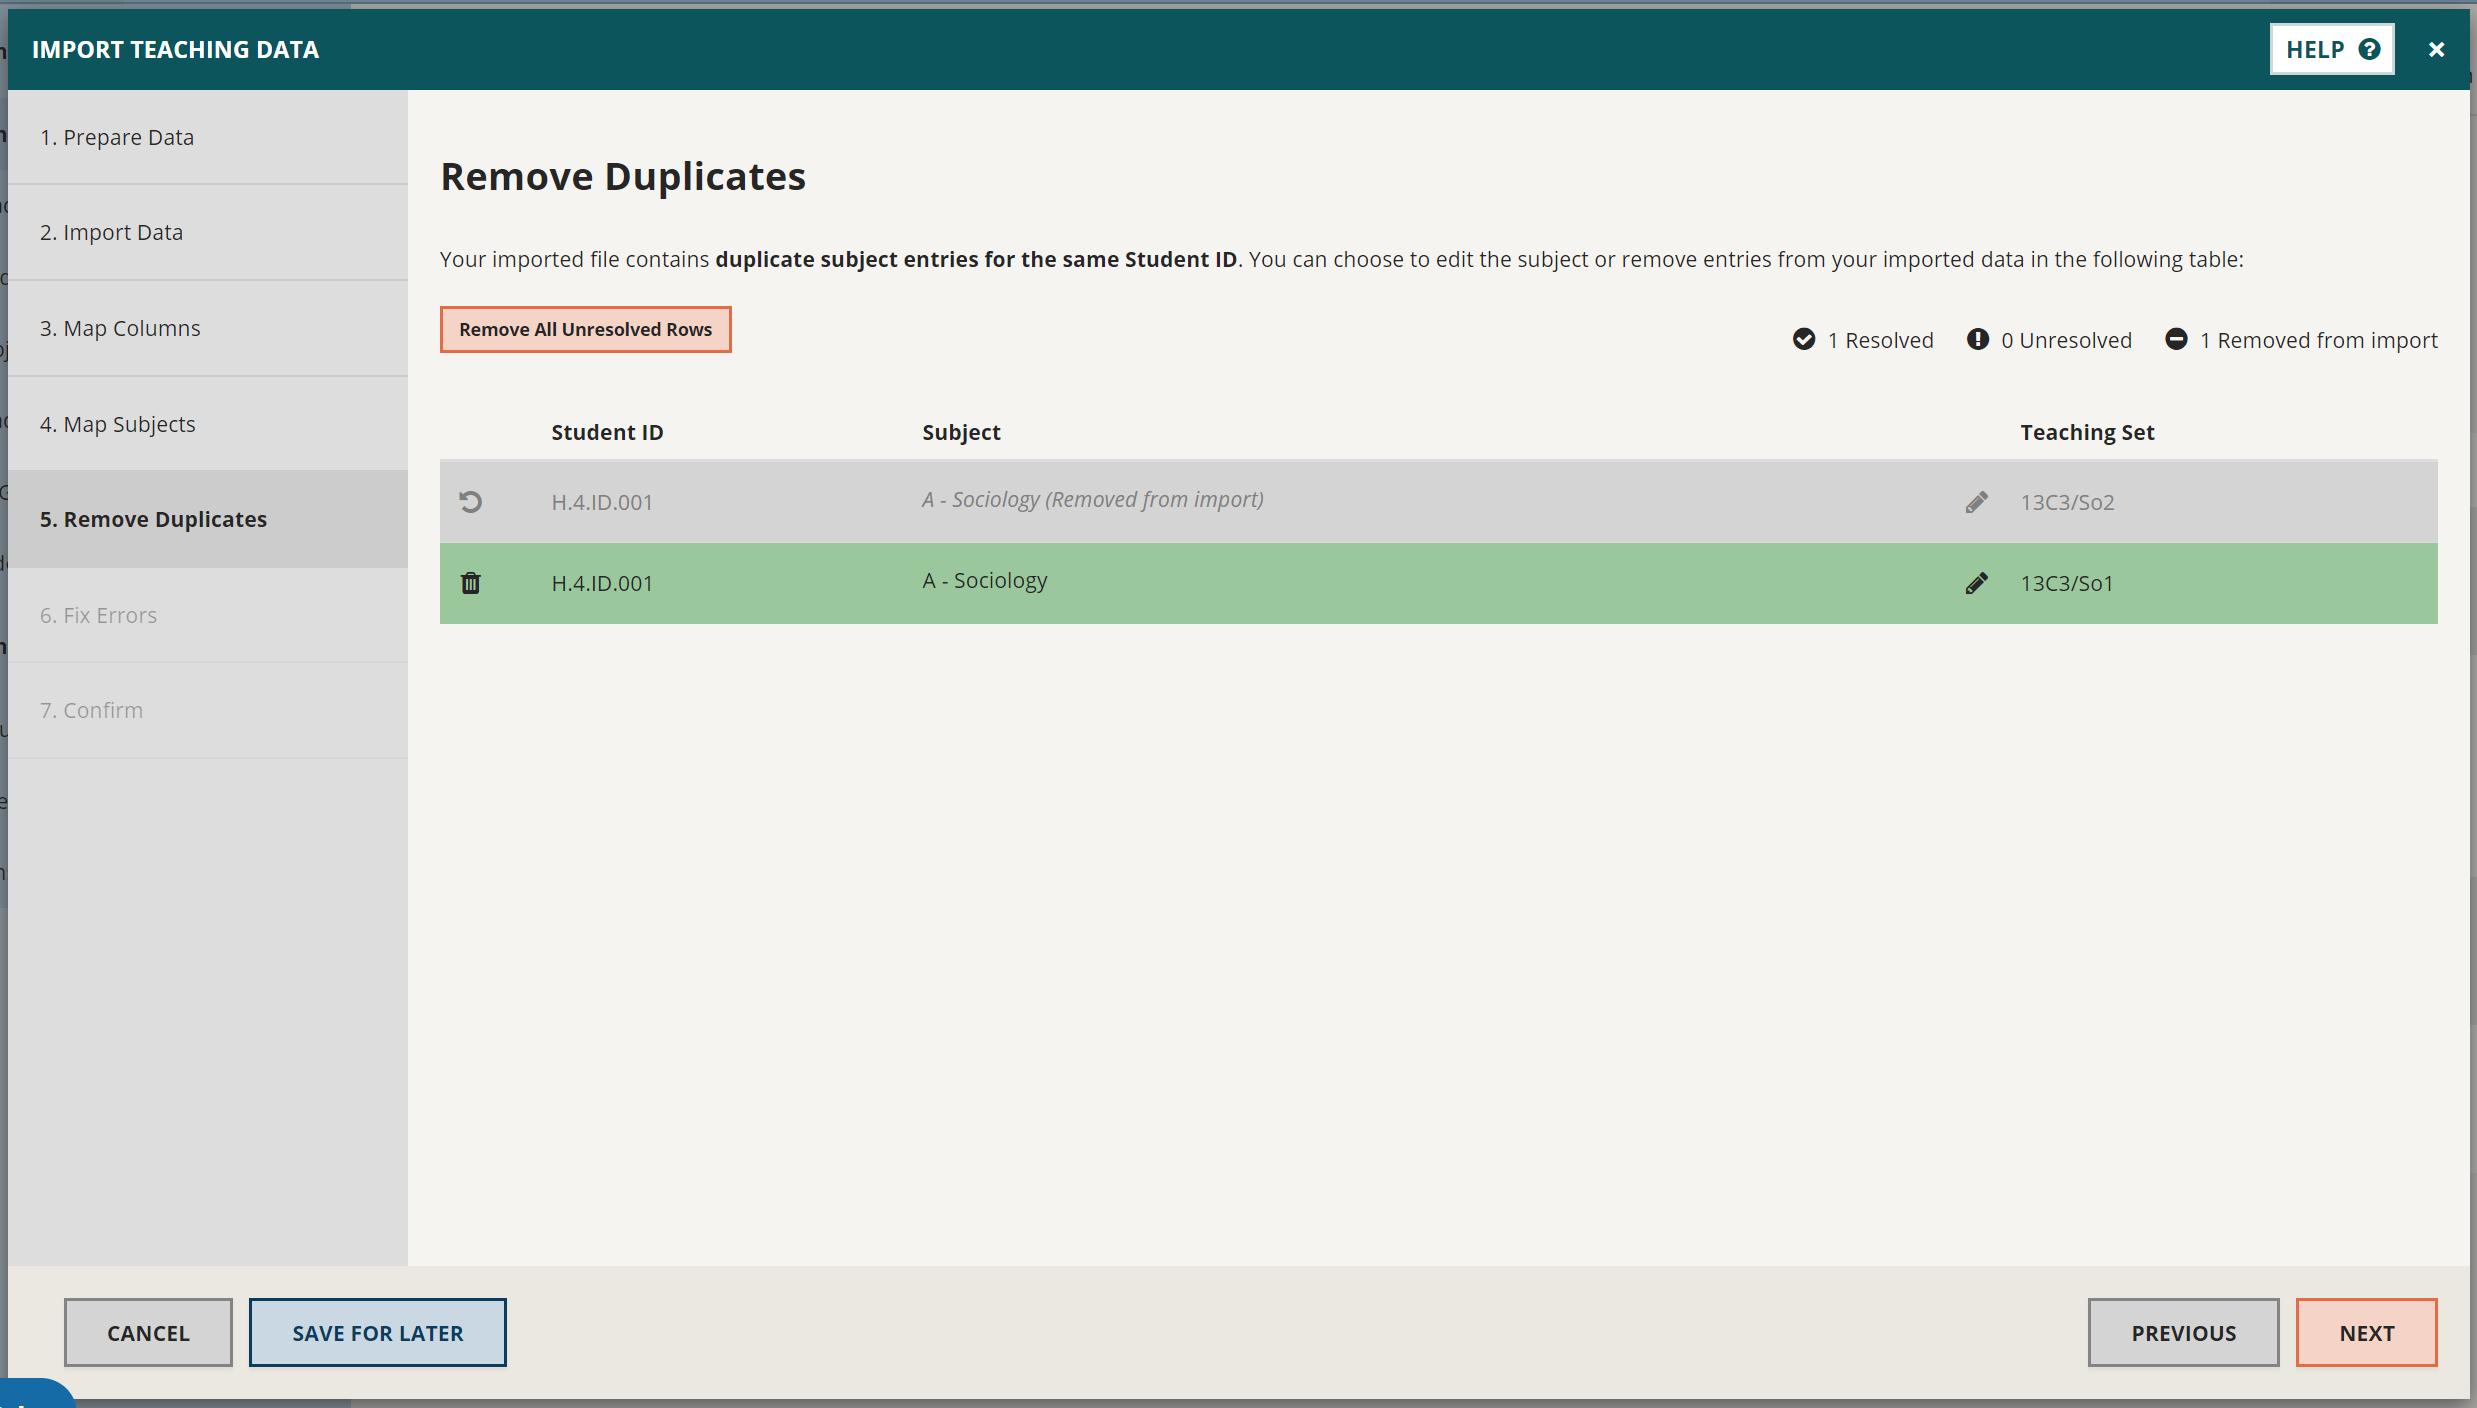The image size is (2477, 1408).
Task: Click the delete/trash icon on green row
Action: [473, 583]
